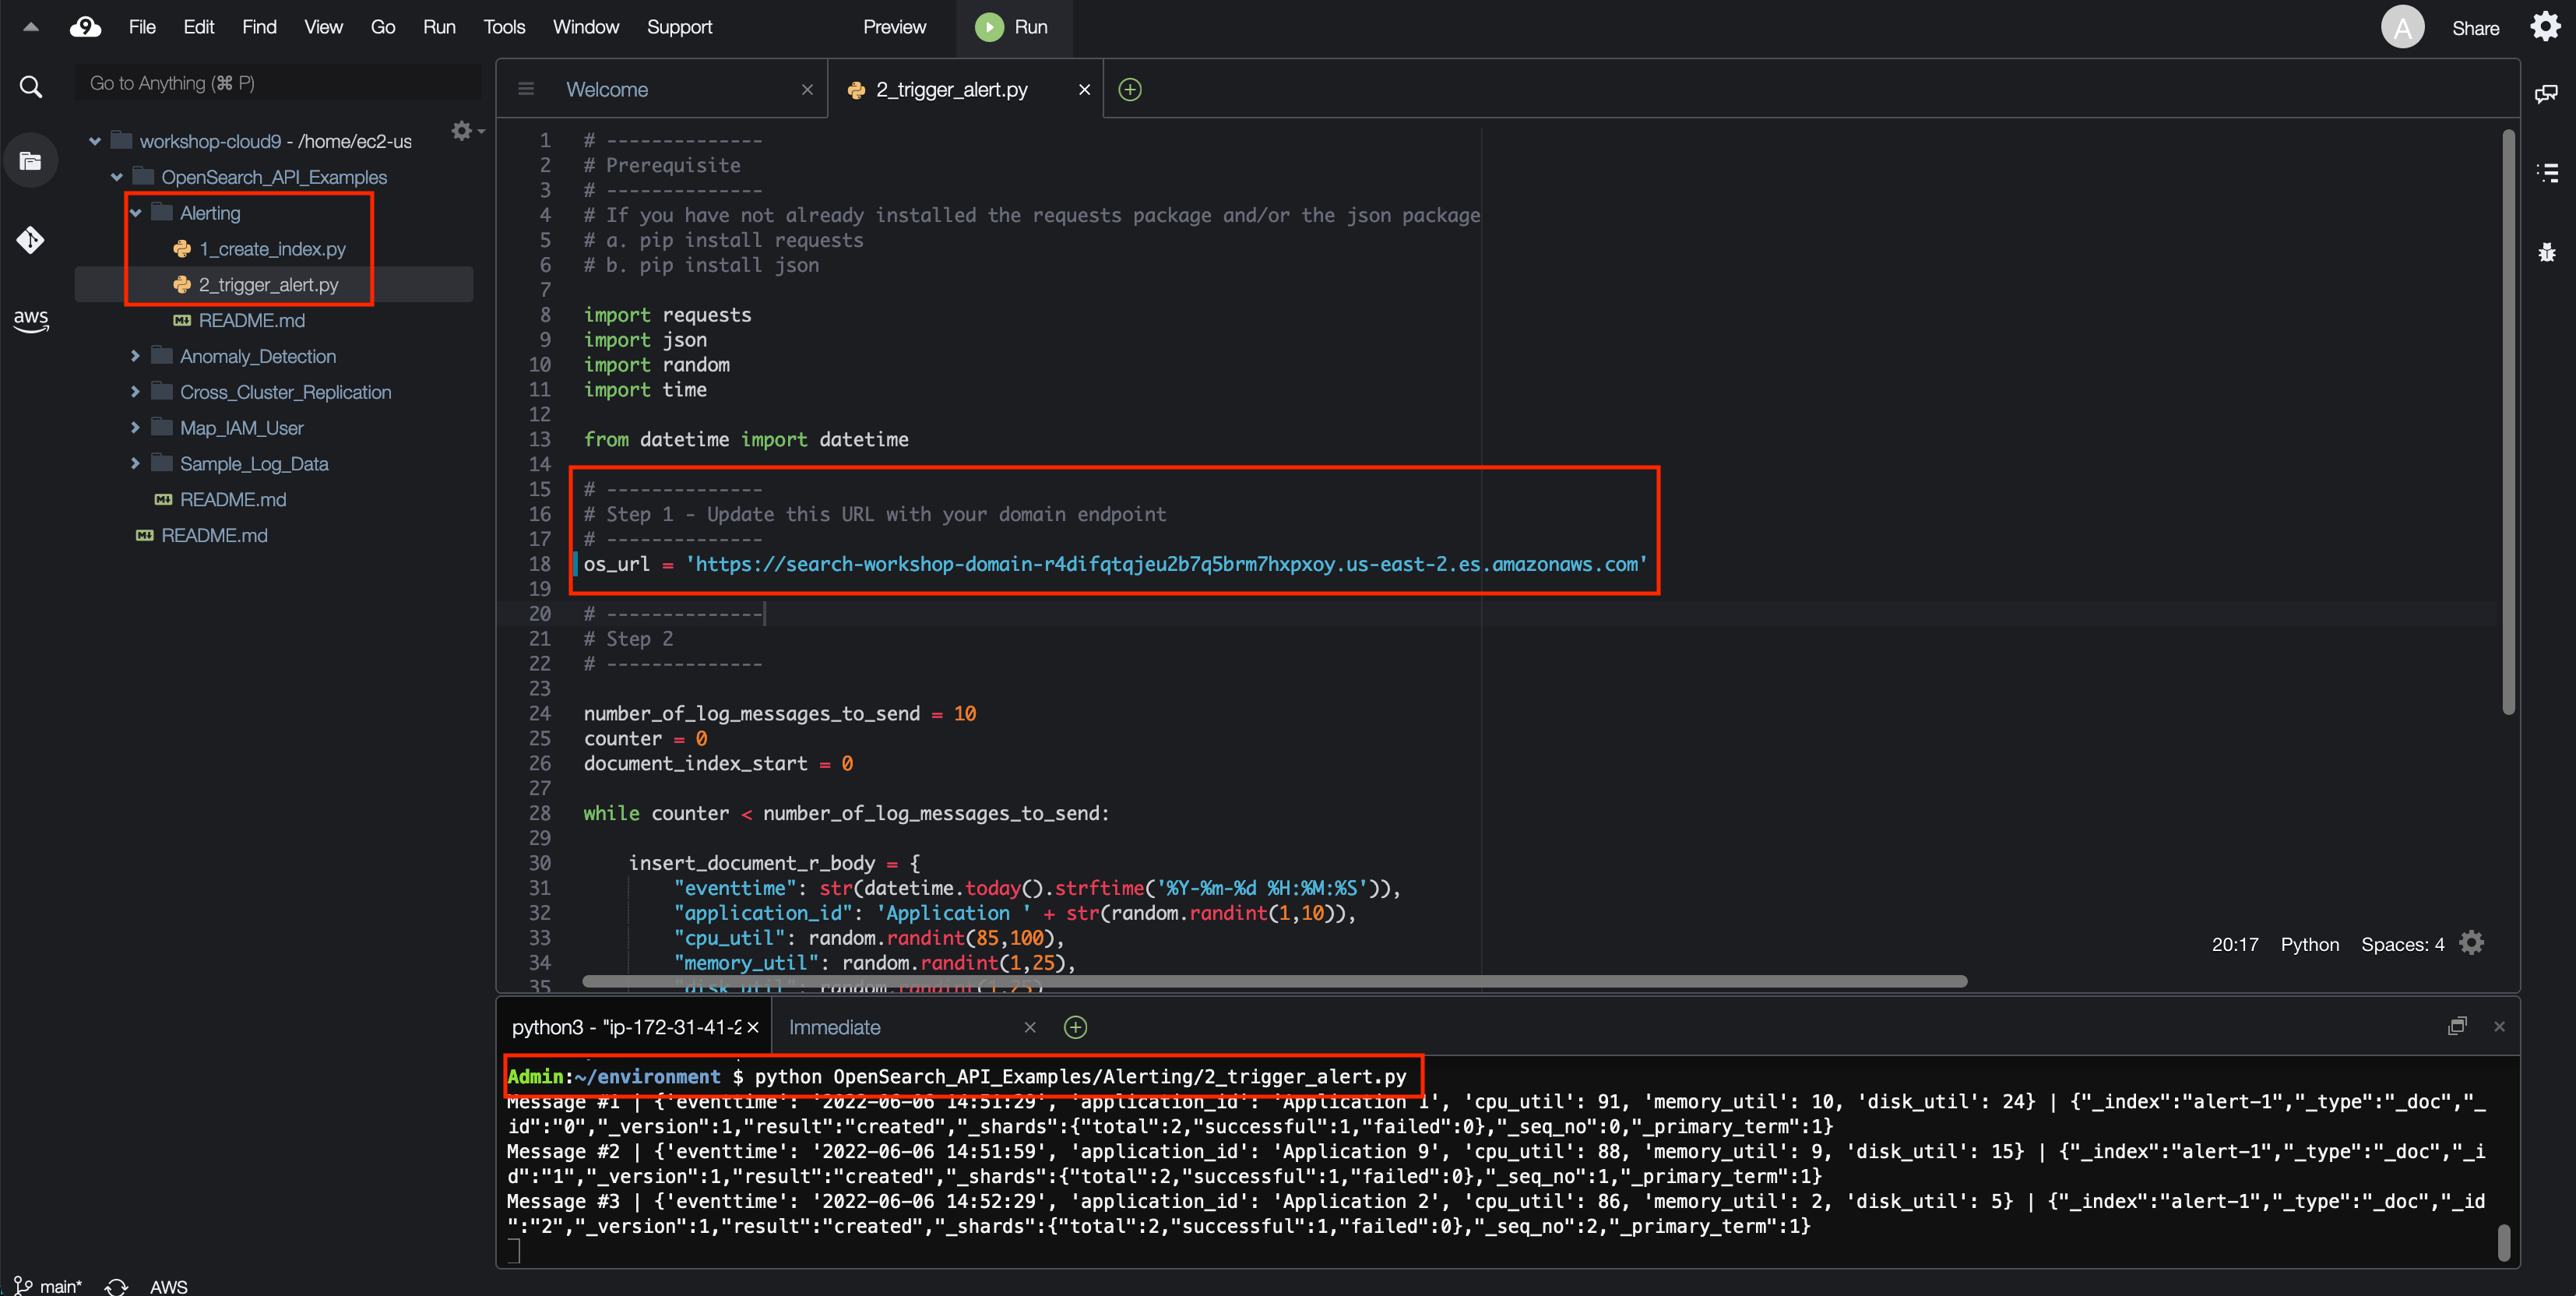Close the 2_trigger_alert.py tab
Image resolution: width=2576 pixels, height=1296 pixels.
point(1084,89)
